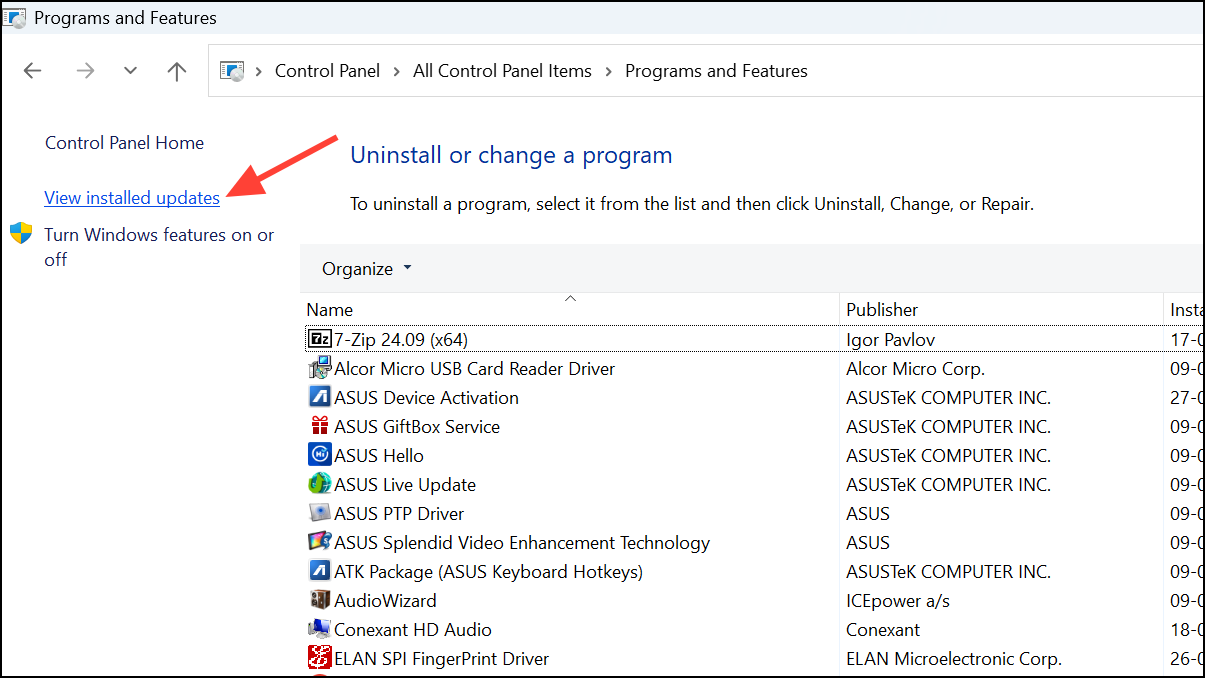This screenshot has height=678, width=1205.
Task: Click the ASUS GiftBox Service gift icon
Action: pos(319,426)
